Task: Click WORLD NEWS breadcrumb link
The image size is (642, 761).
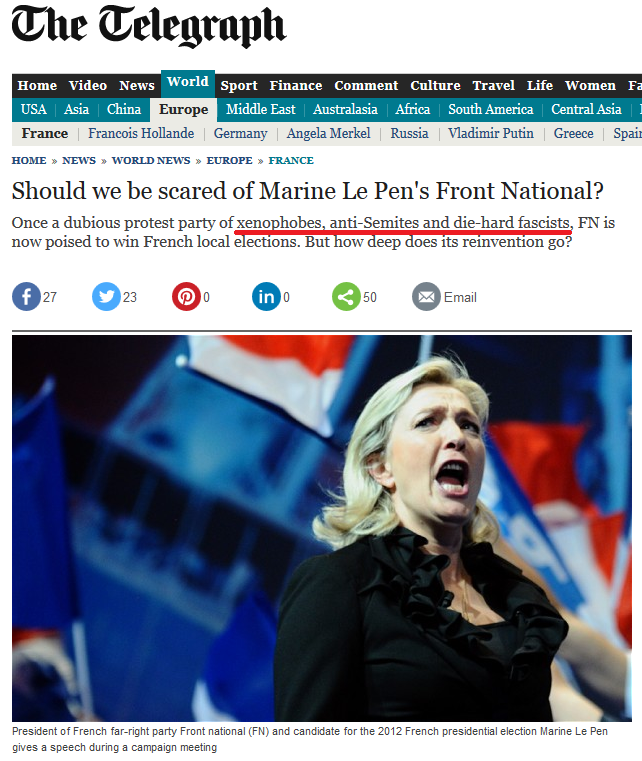Action: pos(151,161)
